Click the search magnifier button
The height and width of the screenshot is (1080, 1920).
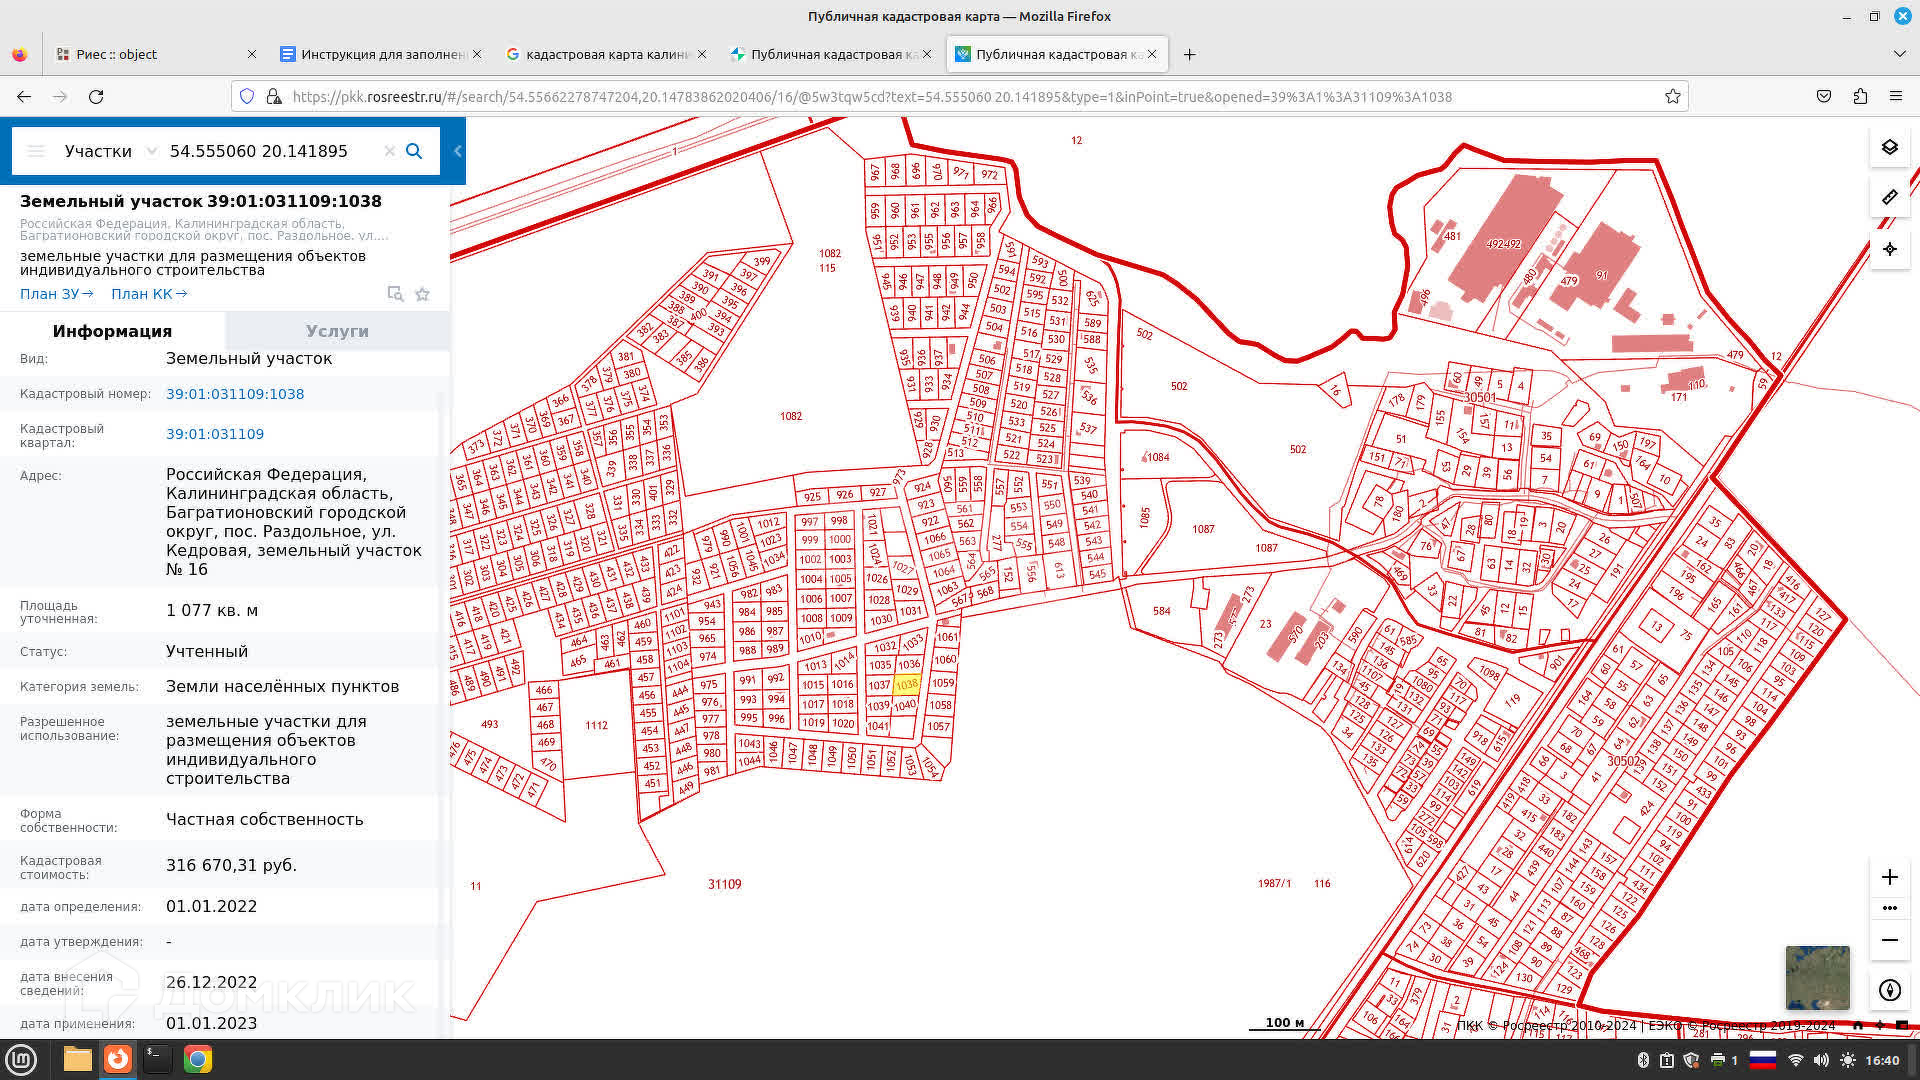[x=414, y=151]
